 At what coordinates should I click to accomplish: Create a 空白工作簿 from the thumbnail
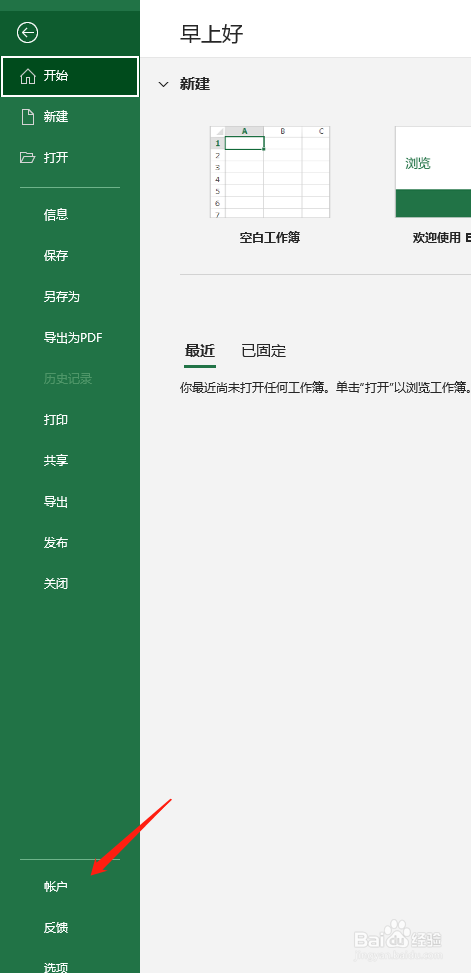coord(270,172)
